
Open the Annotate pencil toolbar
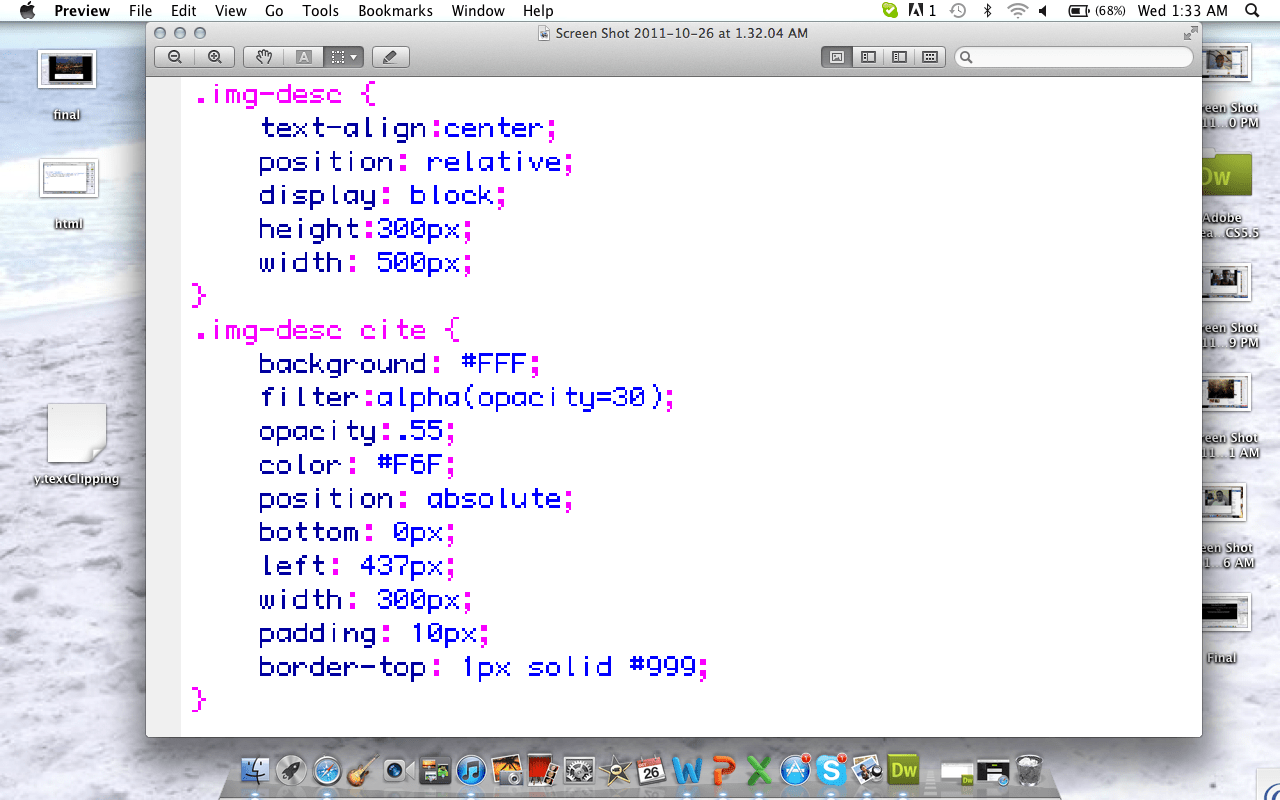tap(390, 57)
